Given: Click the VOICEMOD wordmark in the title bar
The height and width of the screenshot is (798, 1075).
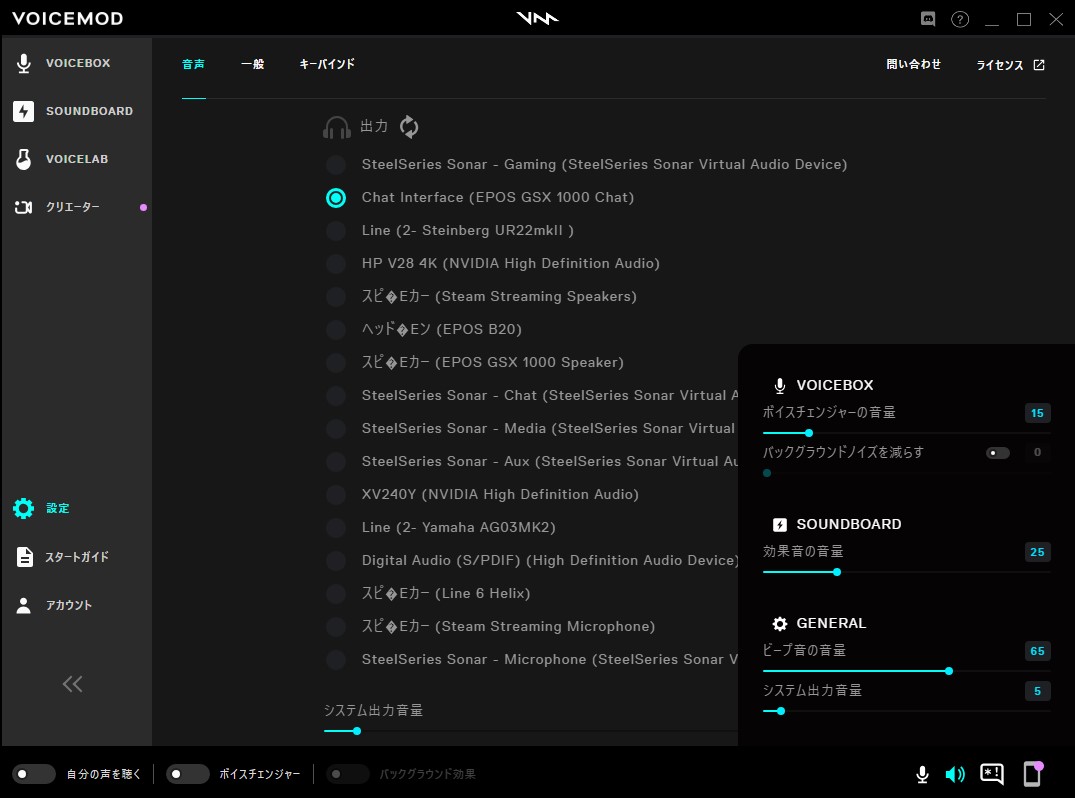Looking at the screenshot, I should pyautogui.click(x=68, y=19).
